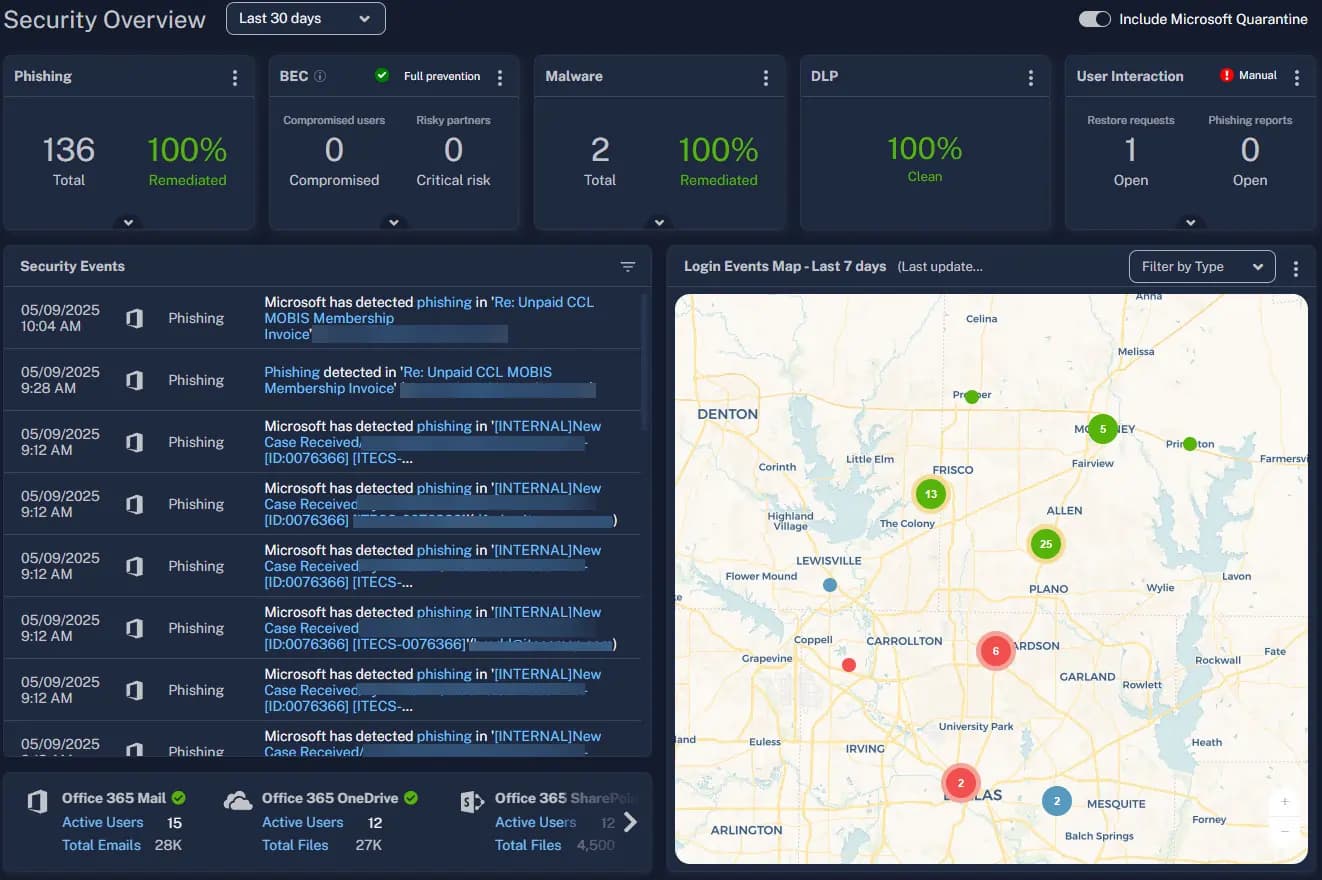Expand the Phishing card with its chevron
The image size is (1322, 880).
click(127, 222)
